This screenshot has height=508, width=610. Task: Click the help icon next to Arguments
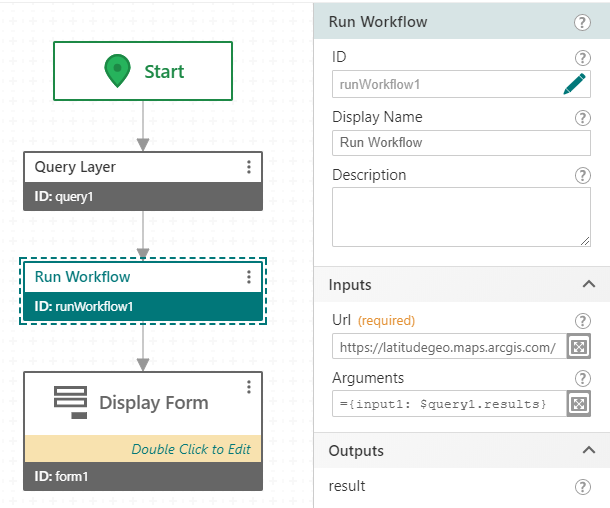pyautogui.click(x=582, y=378)
